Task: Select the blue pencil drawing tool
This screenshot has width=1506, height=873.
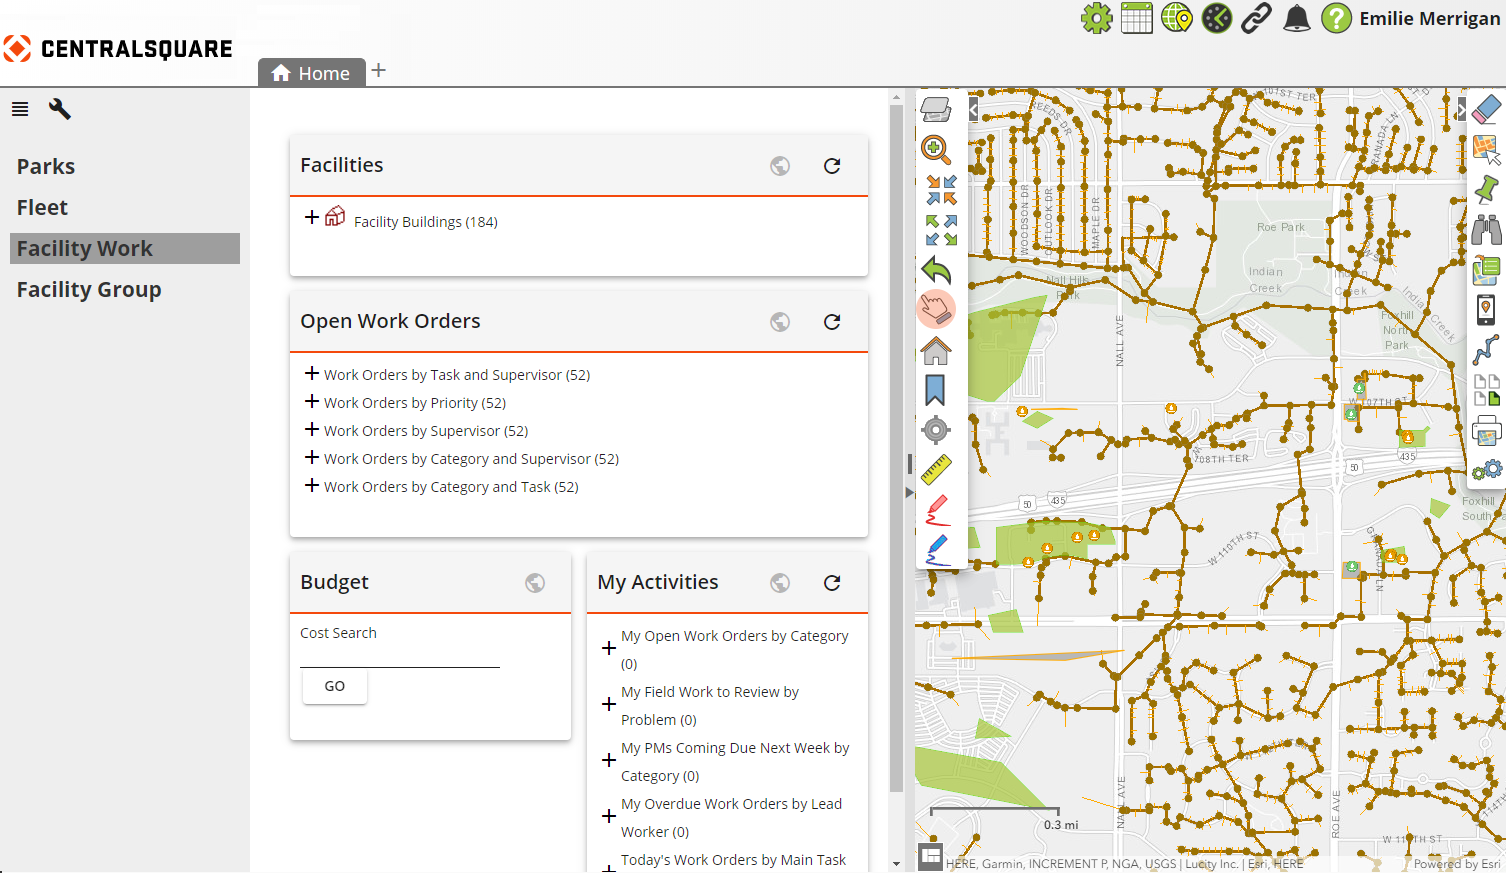Action: coord(937,551)
